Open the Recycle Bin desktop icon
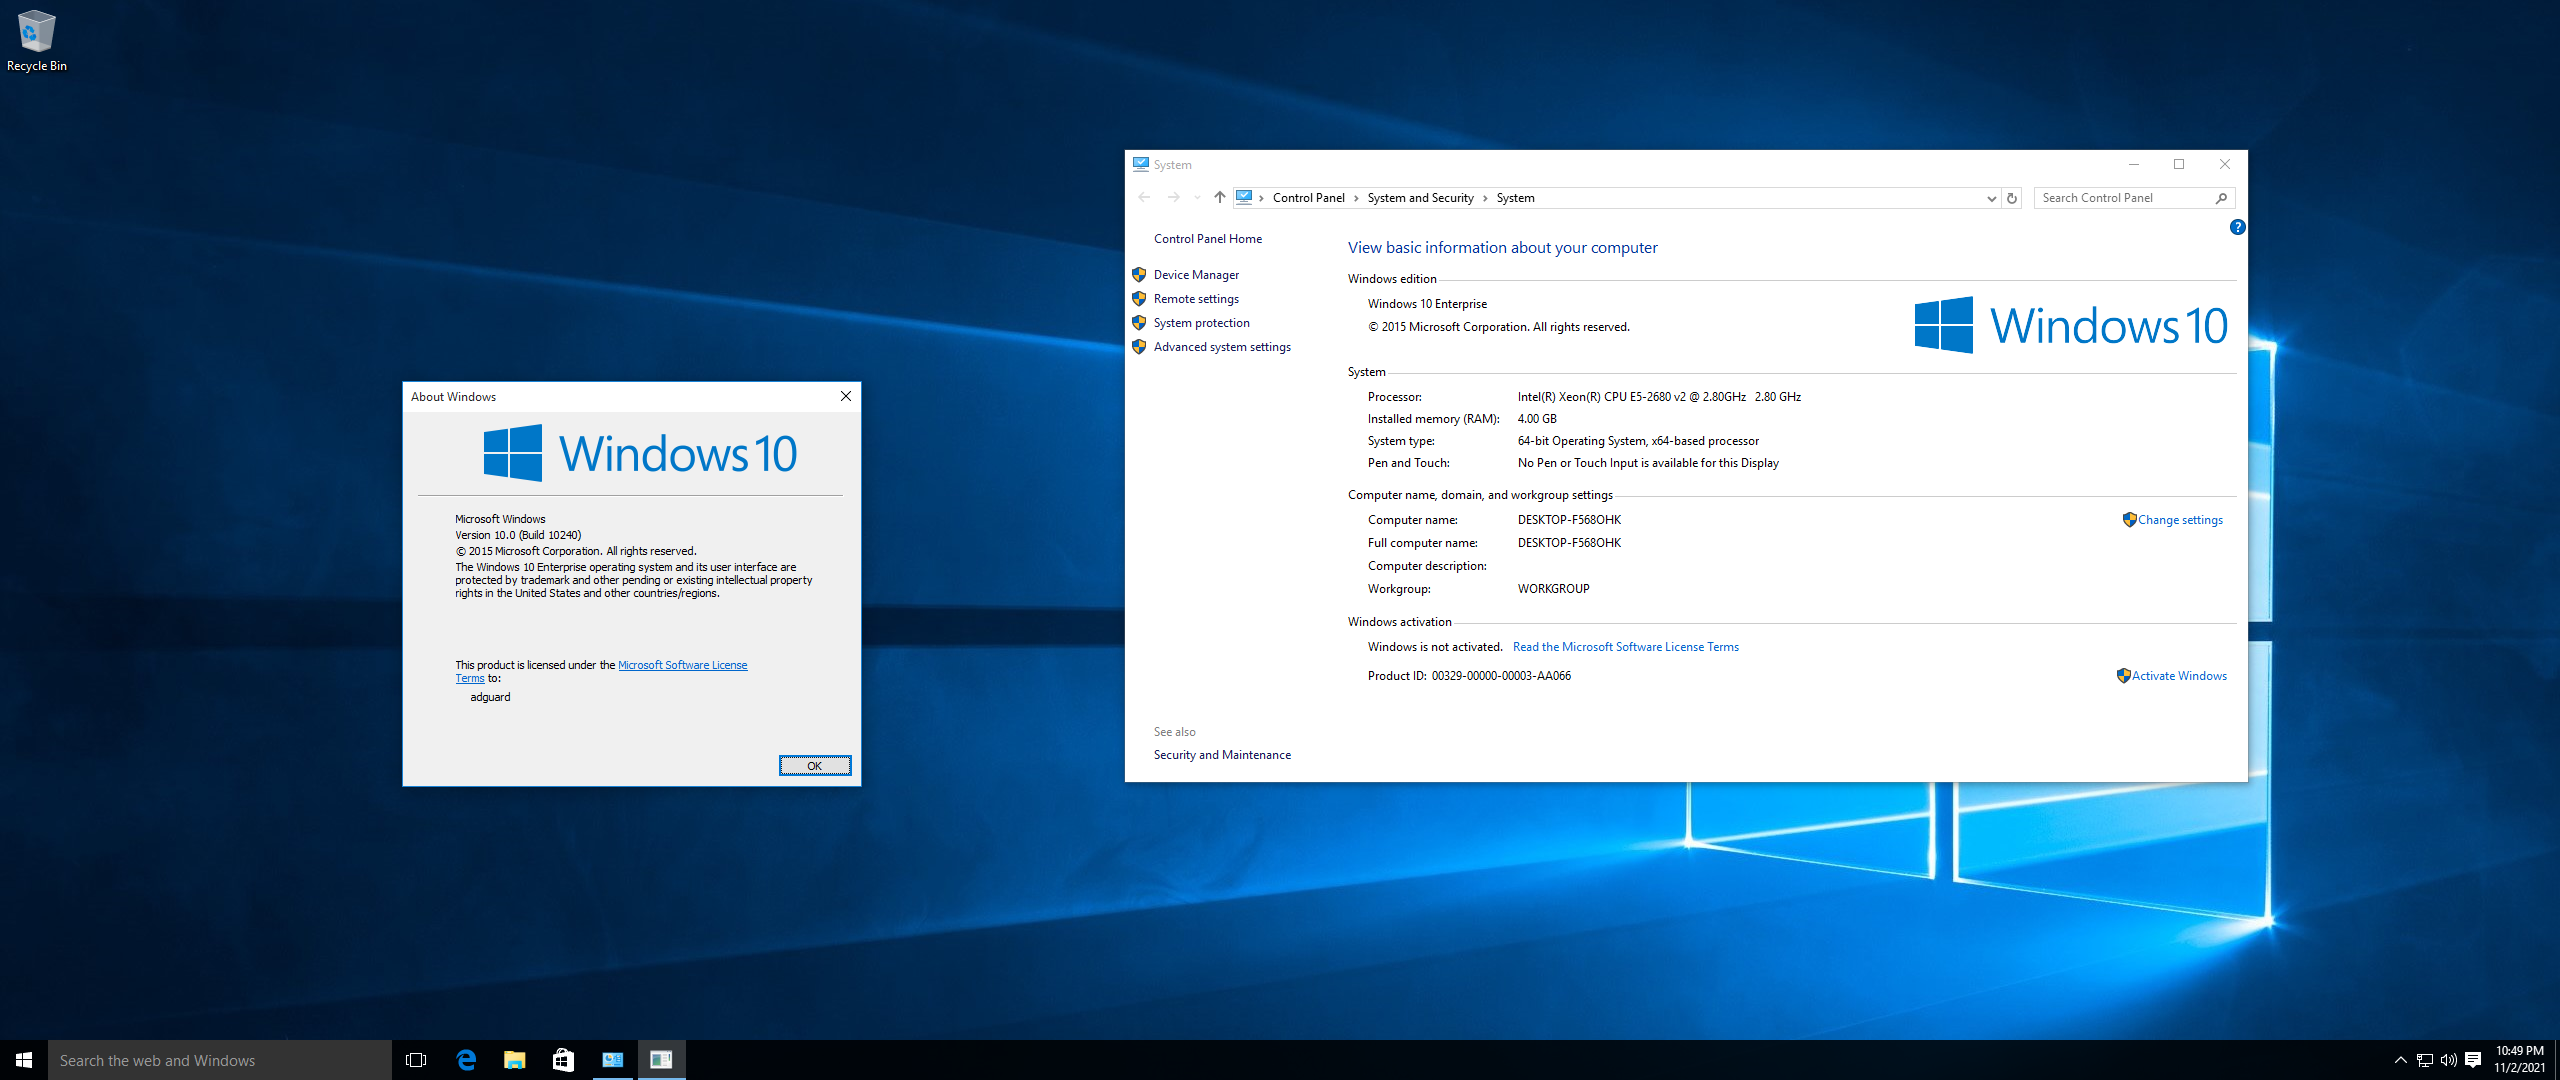The height and width of the screenshot is (1080, 2560). tap(37, 41)
